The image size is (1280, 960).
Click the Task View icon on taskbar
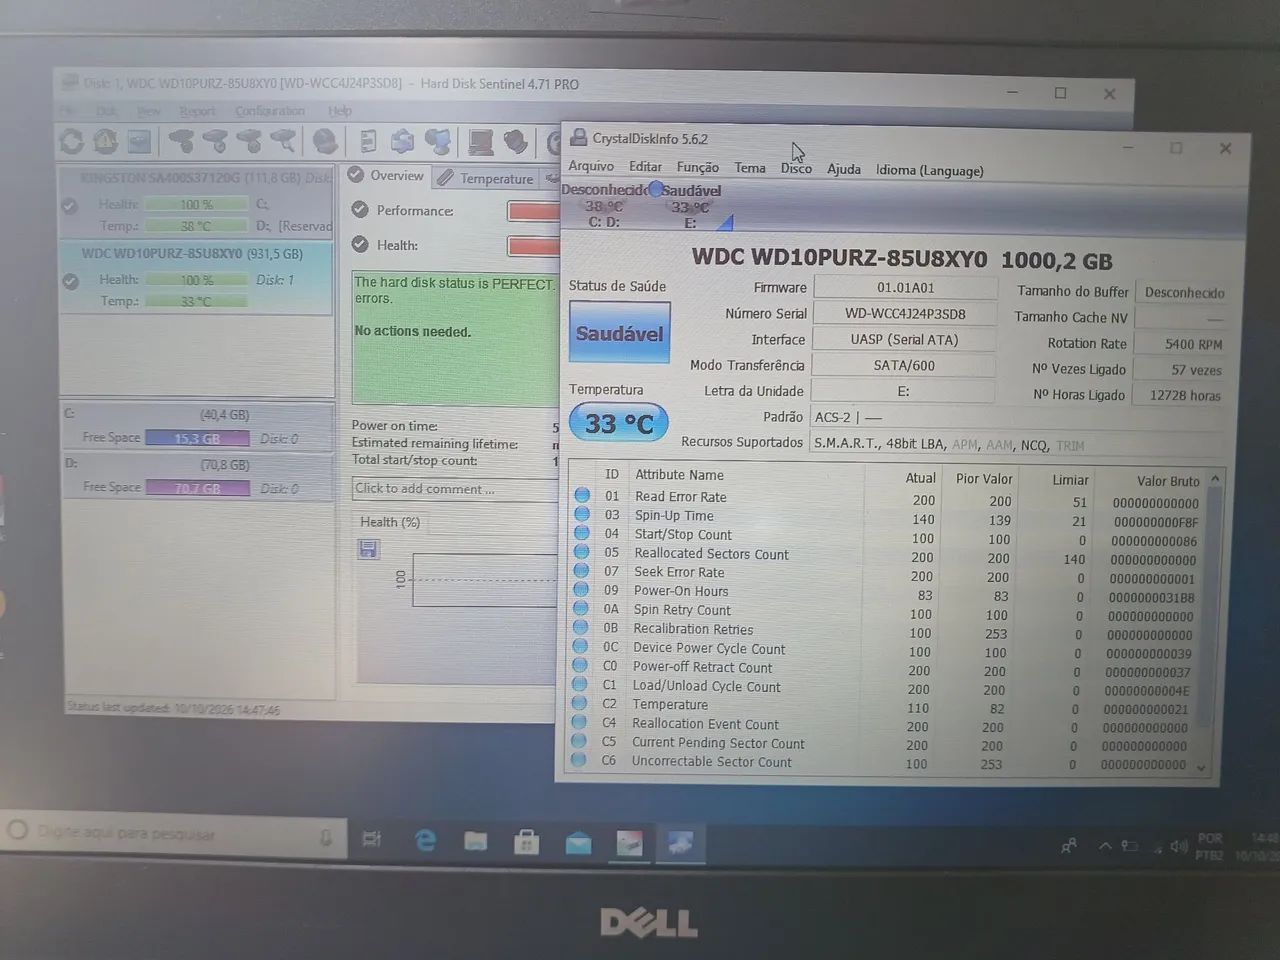(x=372, y=839)
